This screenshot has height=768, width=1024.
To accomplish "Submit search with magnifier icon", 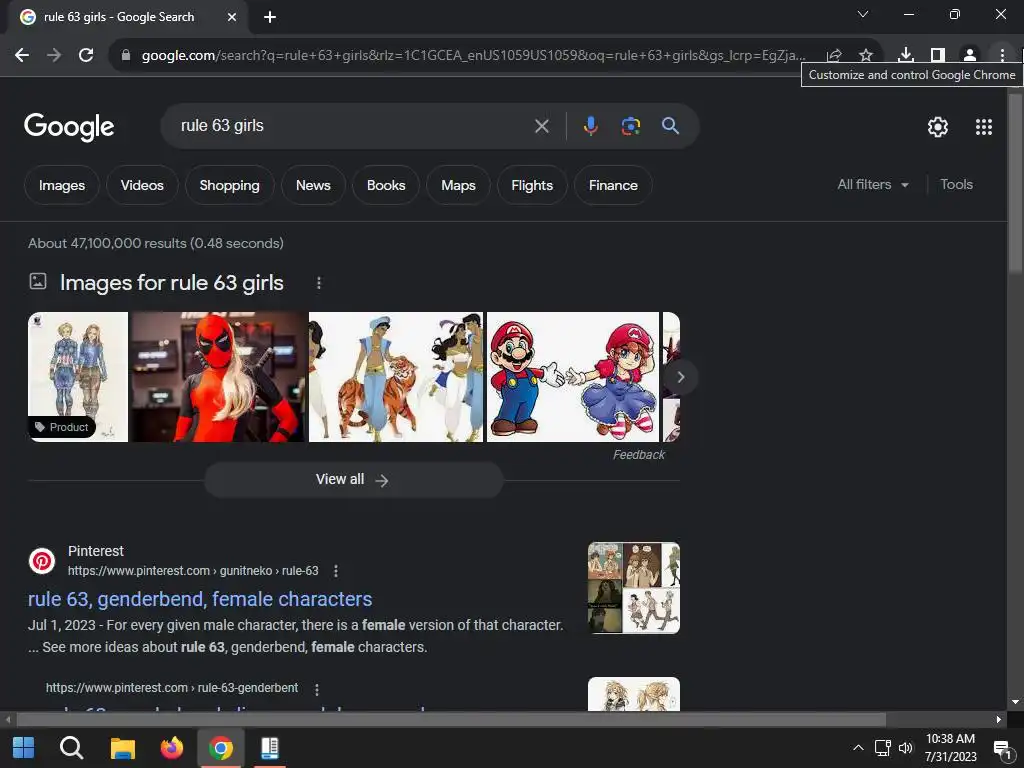I will coord(671,126).
